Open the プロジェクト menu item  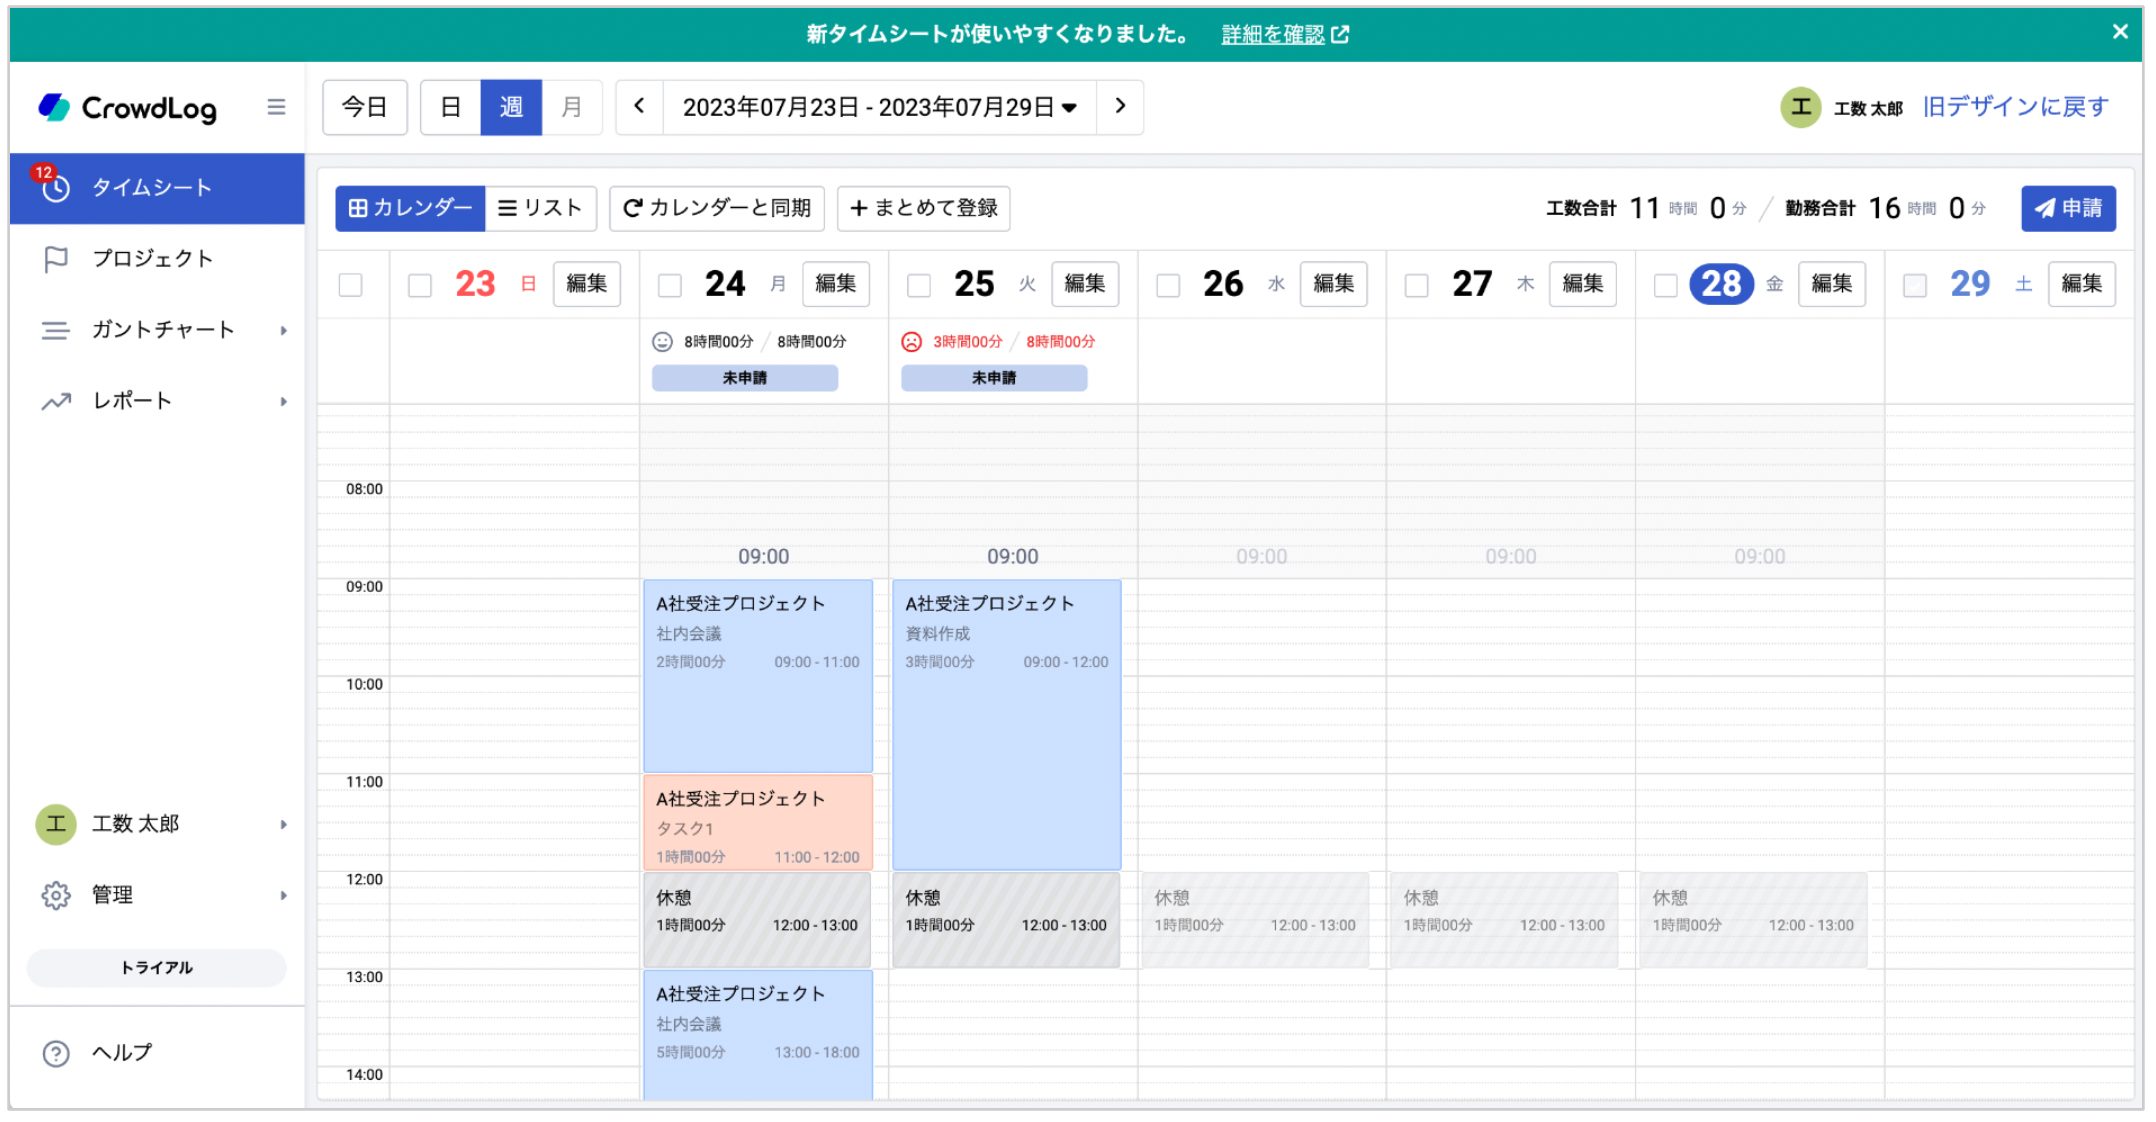(157, 259)
